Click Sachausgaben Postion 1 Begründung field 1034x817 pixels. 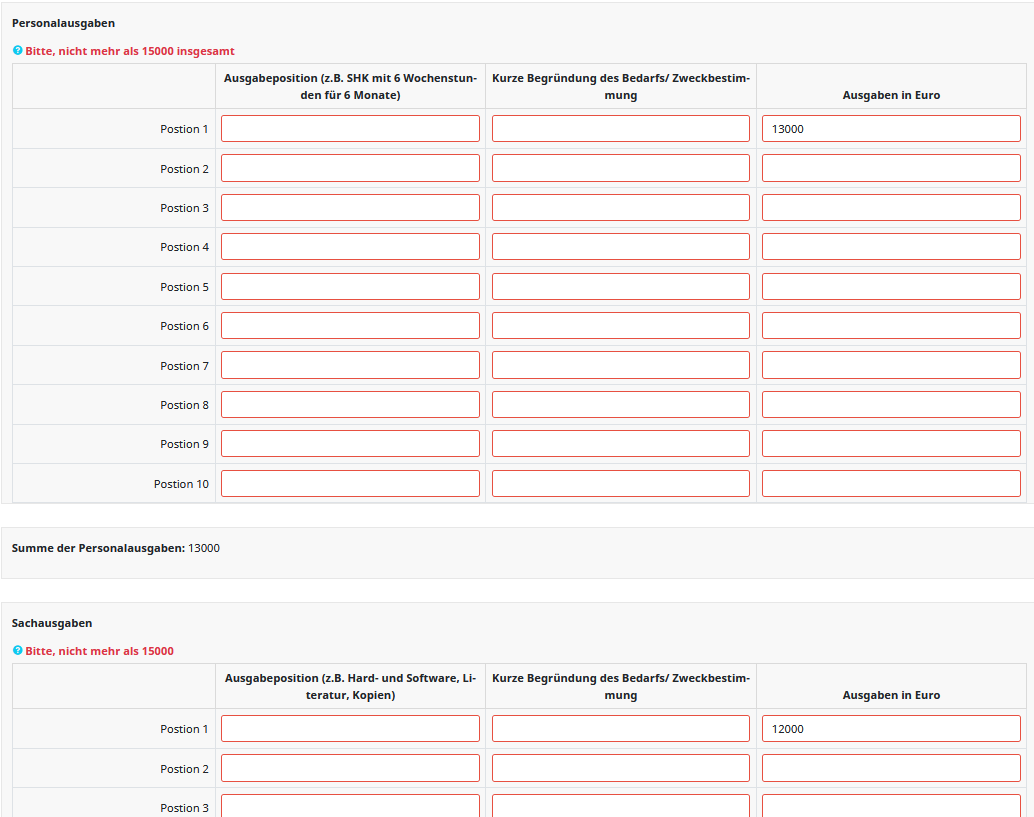coord(621,729)
